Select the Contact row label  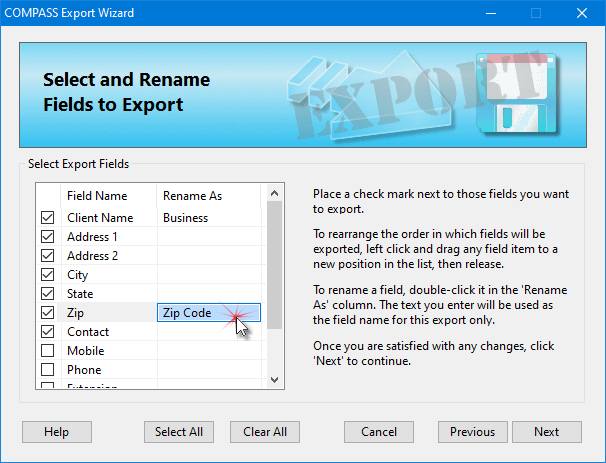[88, 332]
